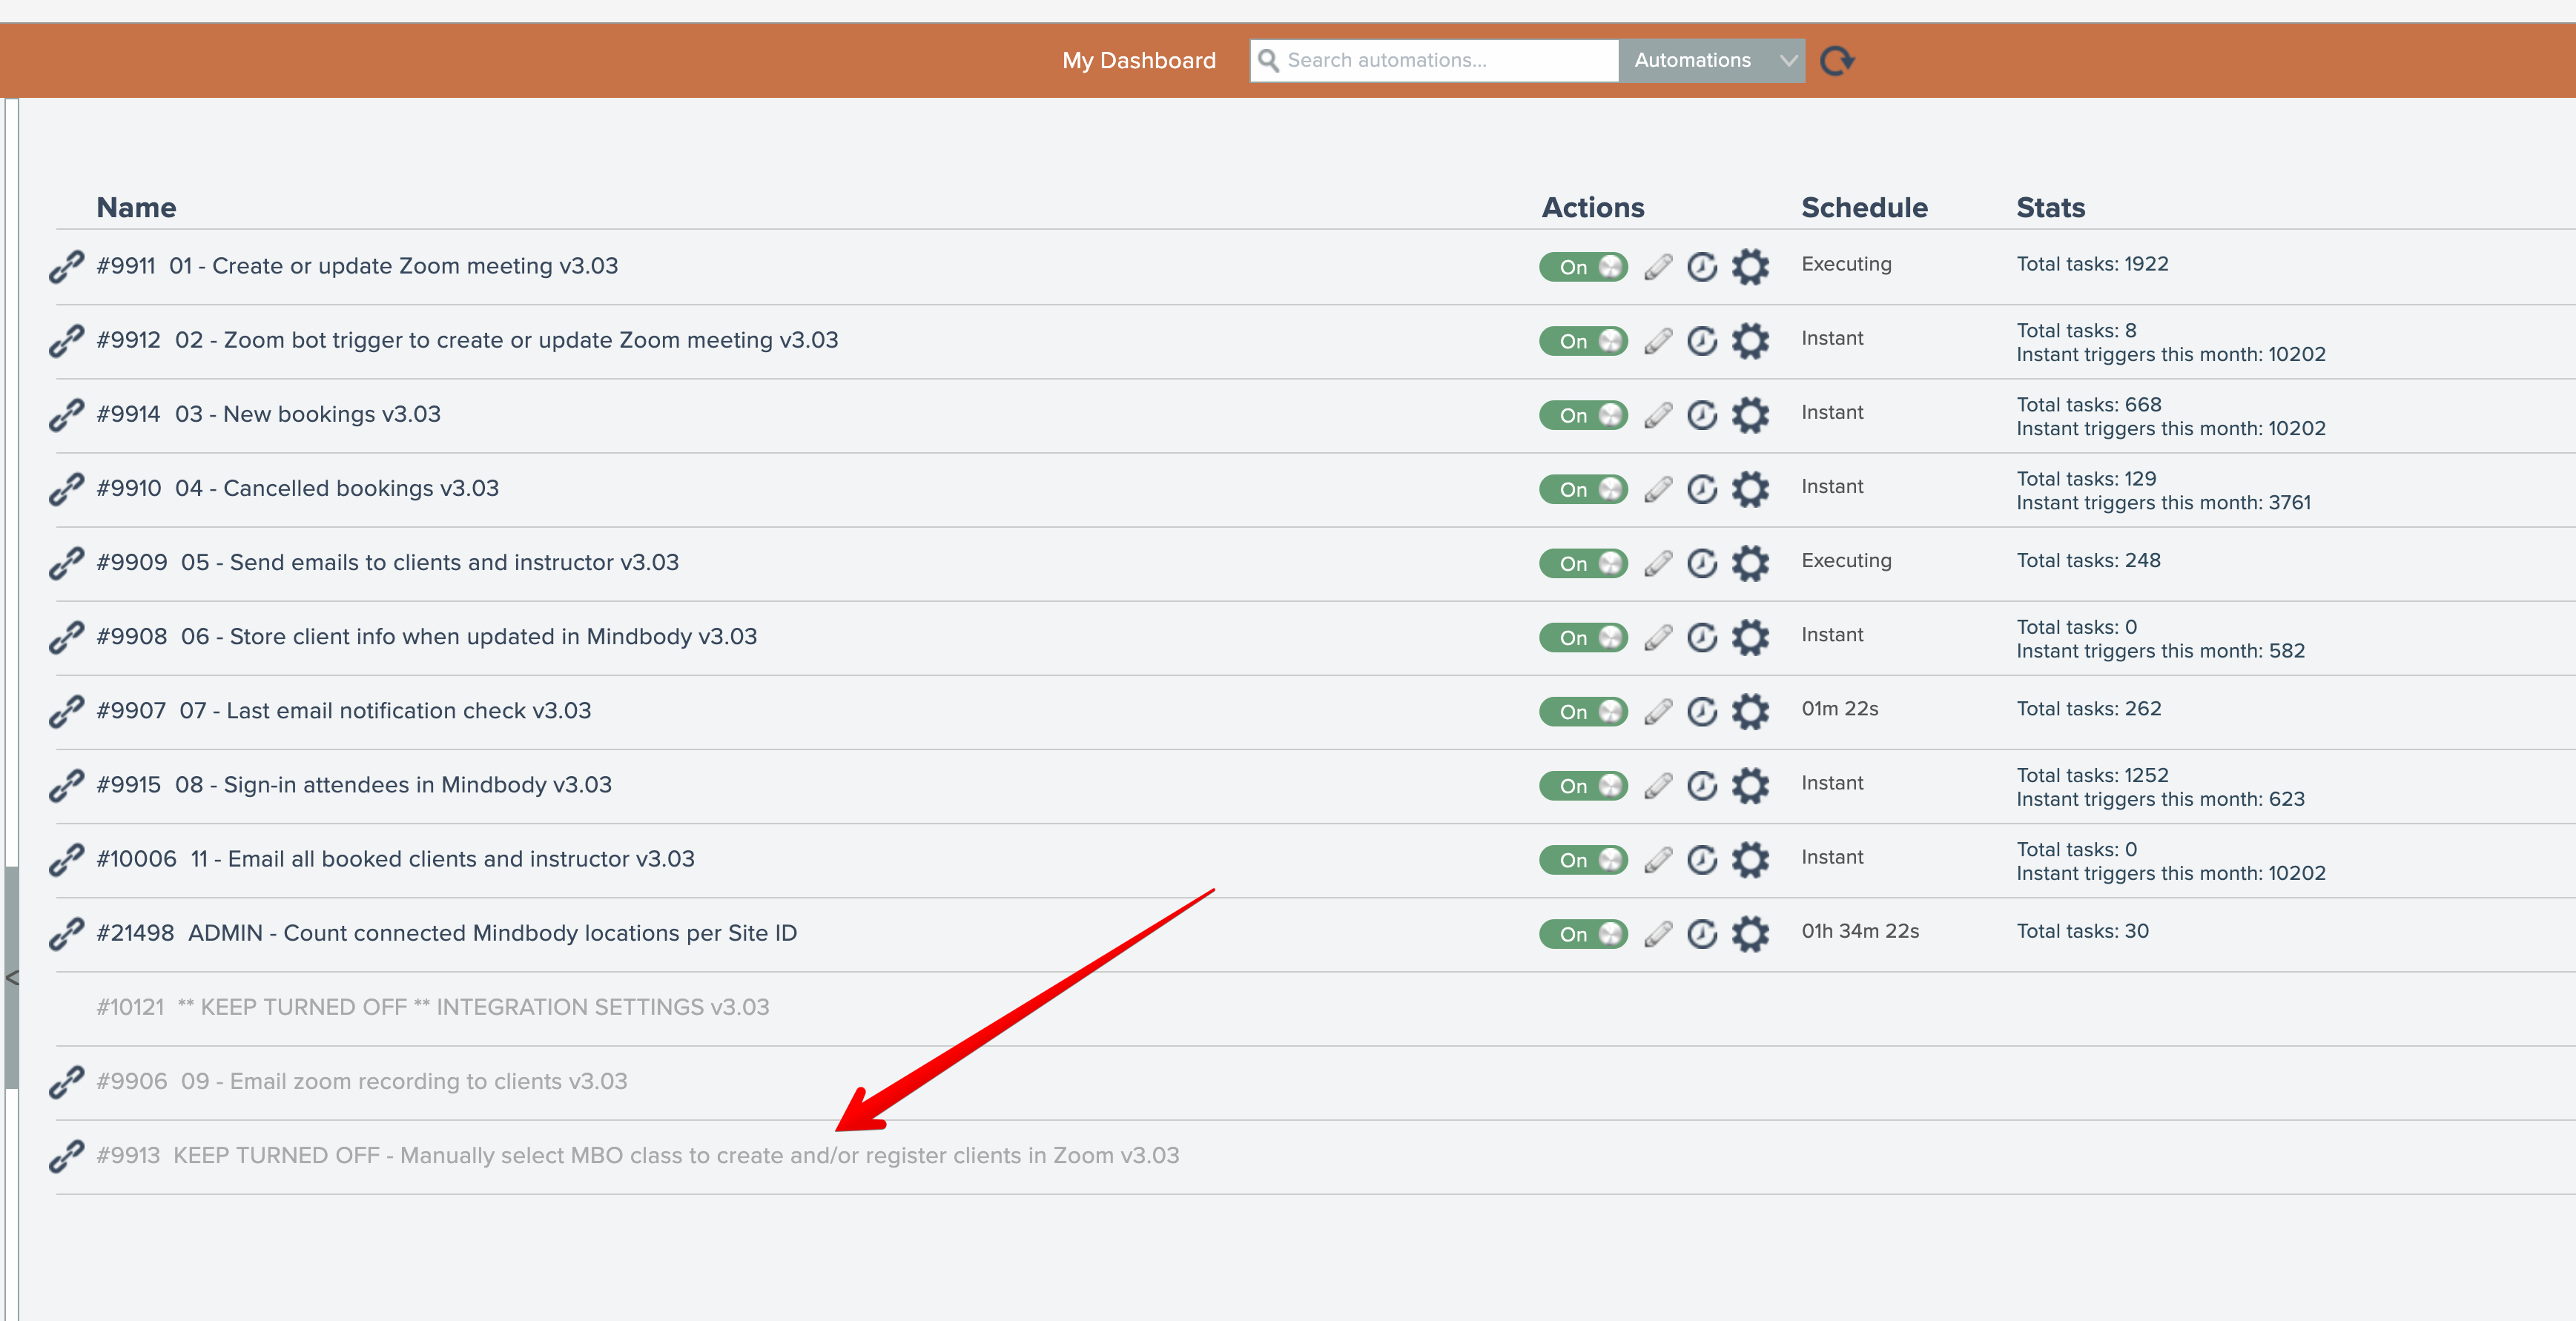Click clock icon for #9907 Last email notification
This screenshot has height=1321, width=2576.
[x=1702, y=712]
